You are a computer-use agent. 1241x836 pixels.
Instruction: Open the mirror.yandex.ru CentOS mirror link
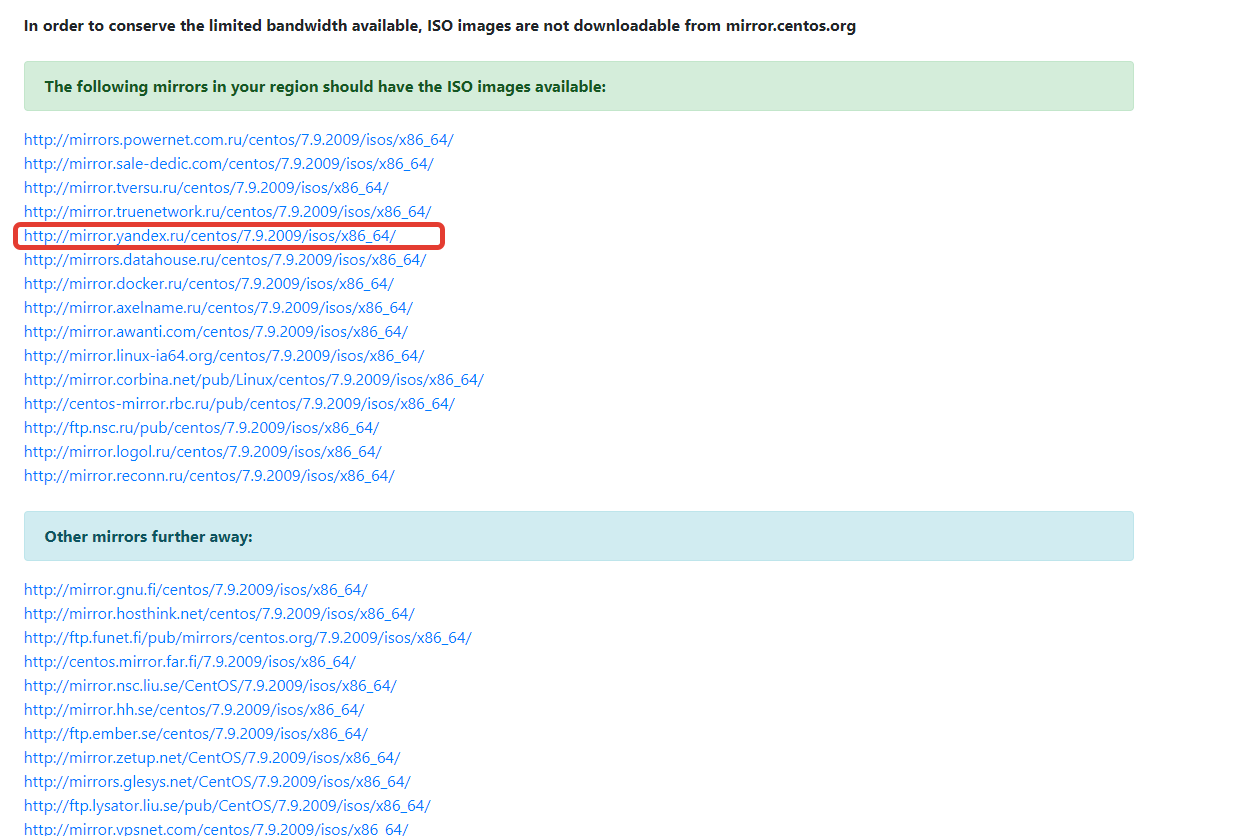pos(207,235)
